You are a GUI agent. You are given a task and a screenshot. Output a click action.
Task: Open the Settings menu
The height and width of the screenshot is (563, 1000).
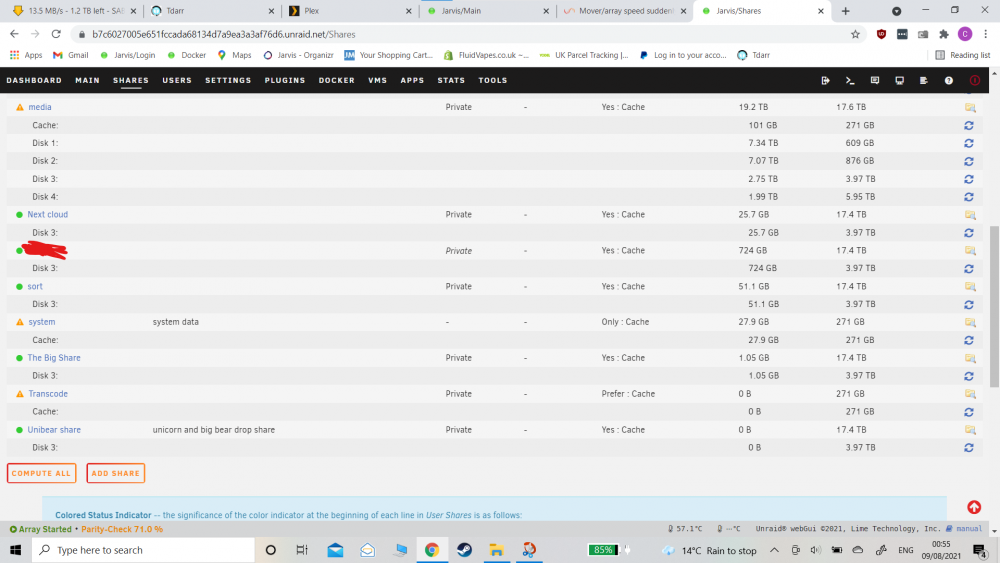coord(228,80)
